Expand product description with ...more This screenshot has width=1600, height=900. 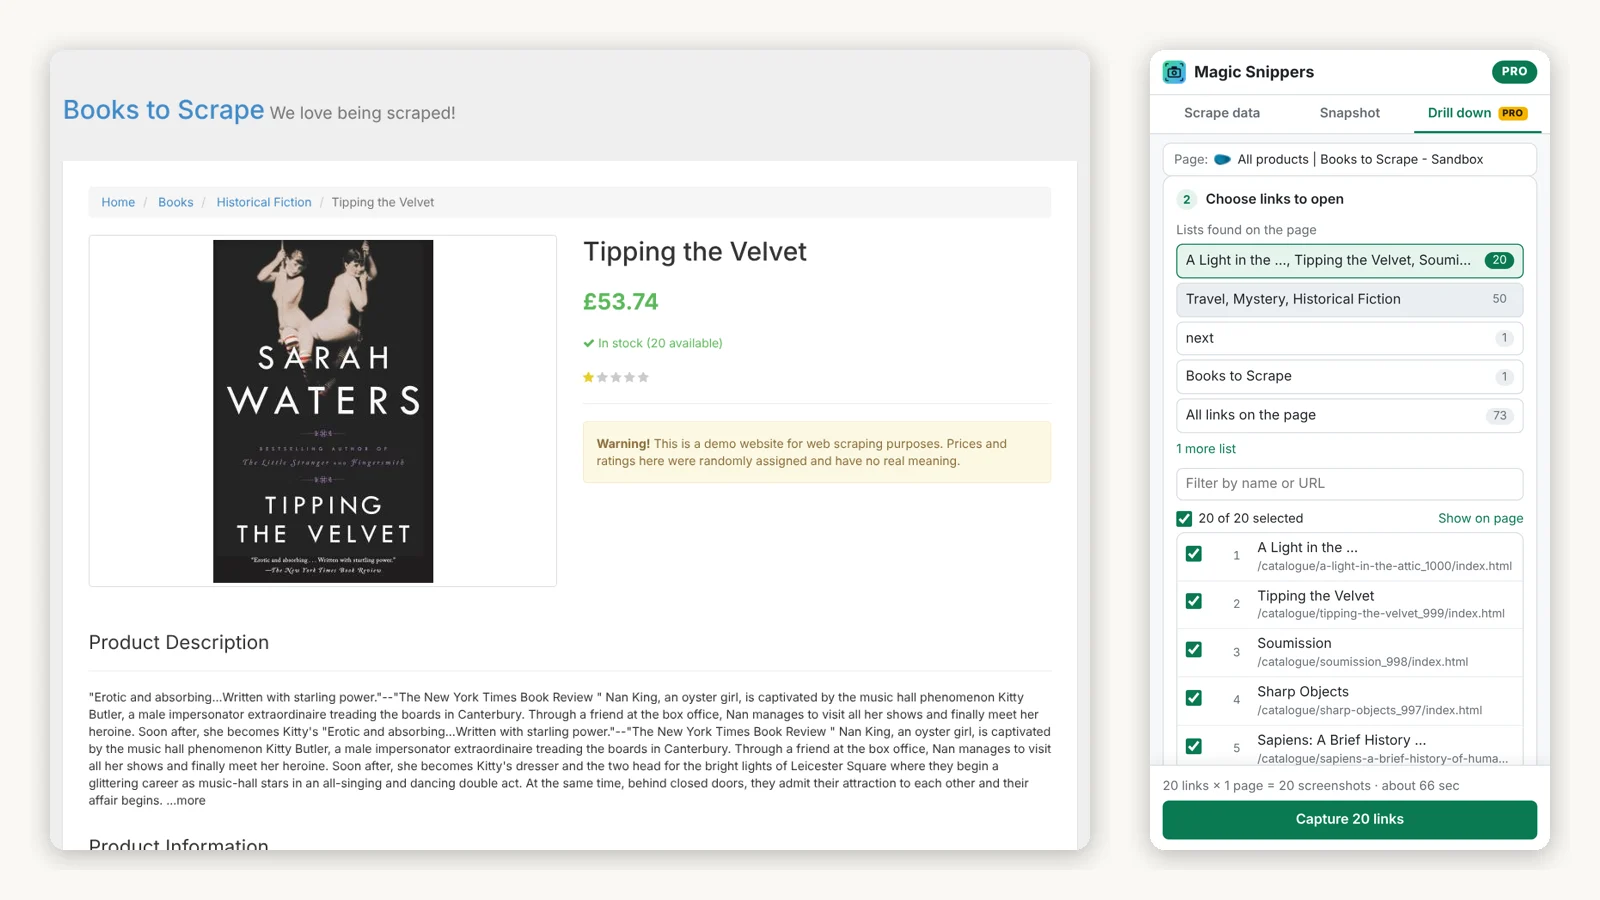186,800
